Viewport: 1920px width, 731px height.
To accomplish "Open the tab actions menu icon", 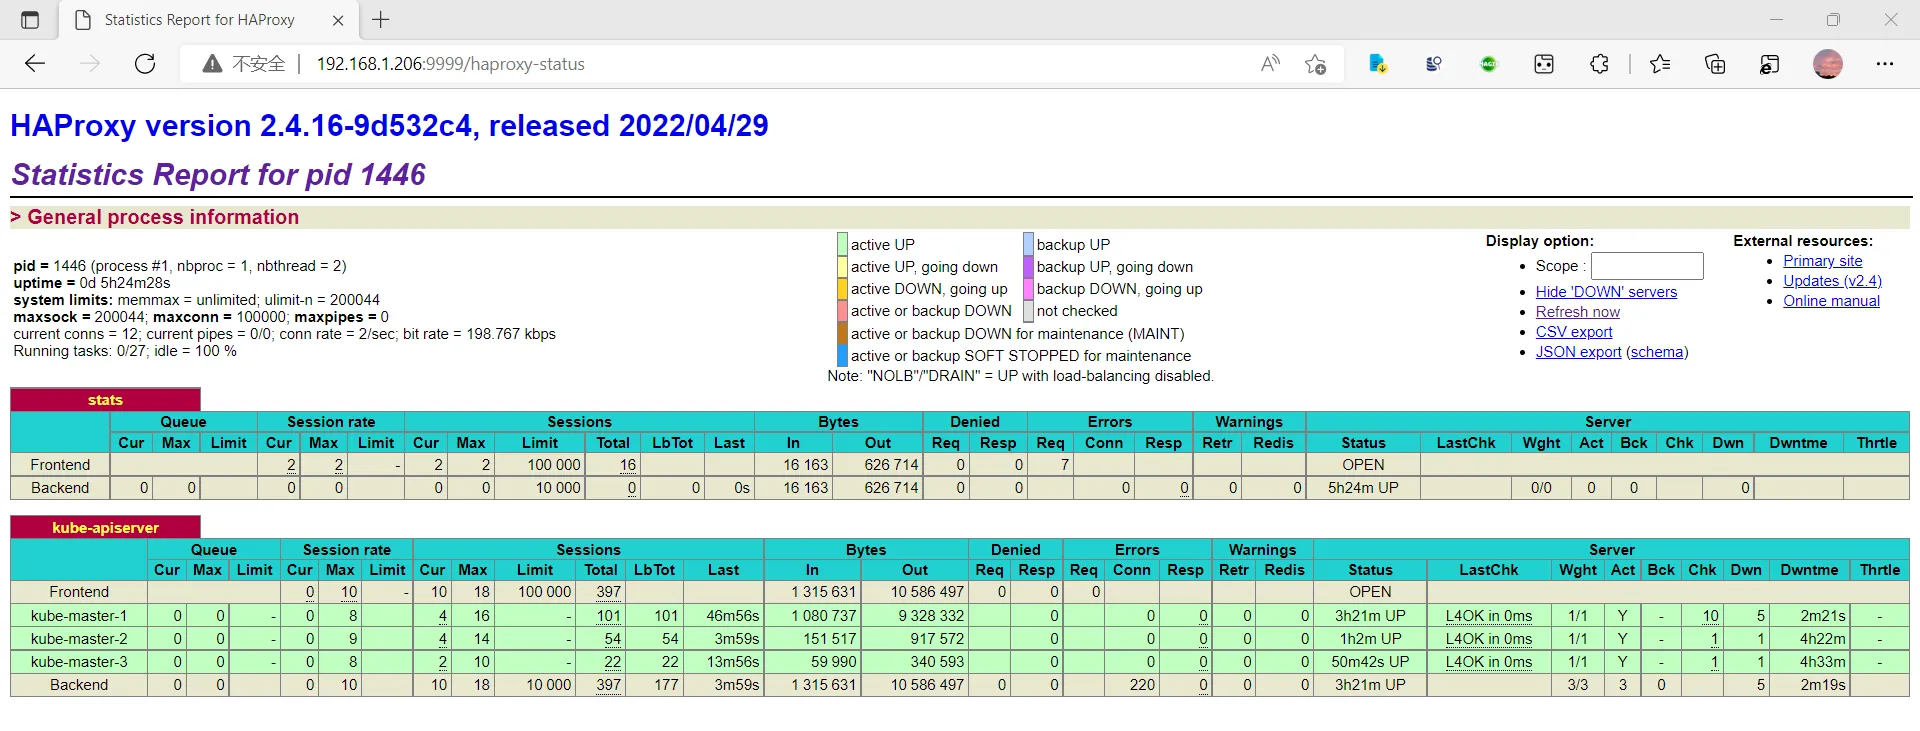I will pos(30,20).
